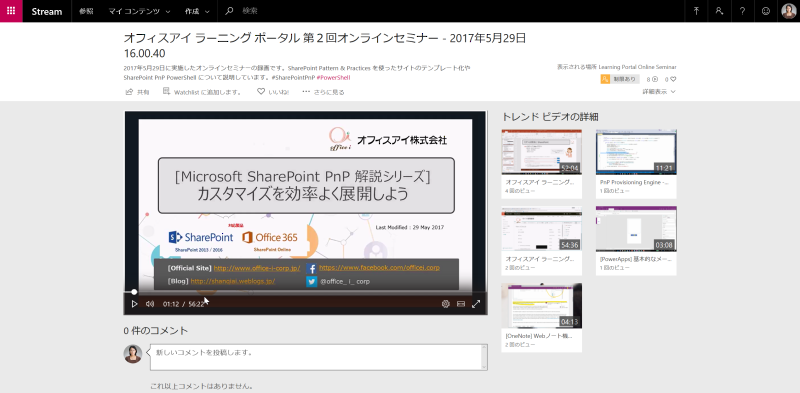The image size is (800, 393).
Task: Open the 03:08 PowerApps video thumbnail
Action: [x=636, y=229]
